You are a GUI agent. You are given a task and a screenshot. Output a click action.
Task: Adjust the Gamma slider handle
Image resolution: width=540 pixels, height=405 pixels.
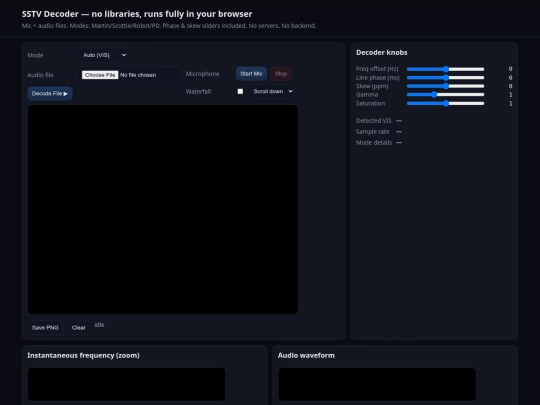[434, 94]
